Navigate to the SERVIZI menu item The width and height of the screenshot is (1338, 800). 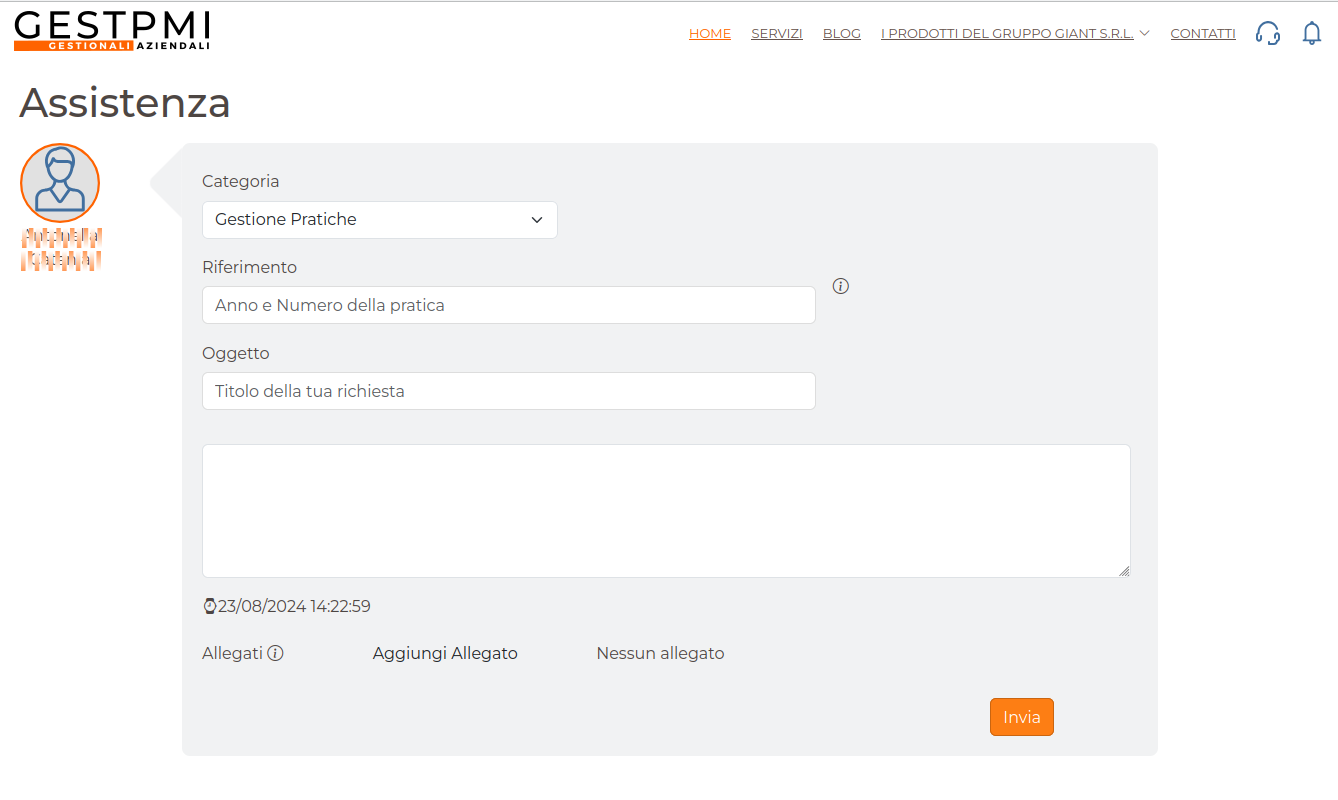coord(777,33)
